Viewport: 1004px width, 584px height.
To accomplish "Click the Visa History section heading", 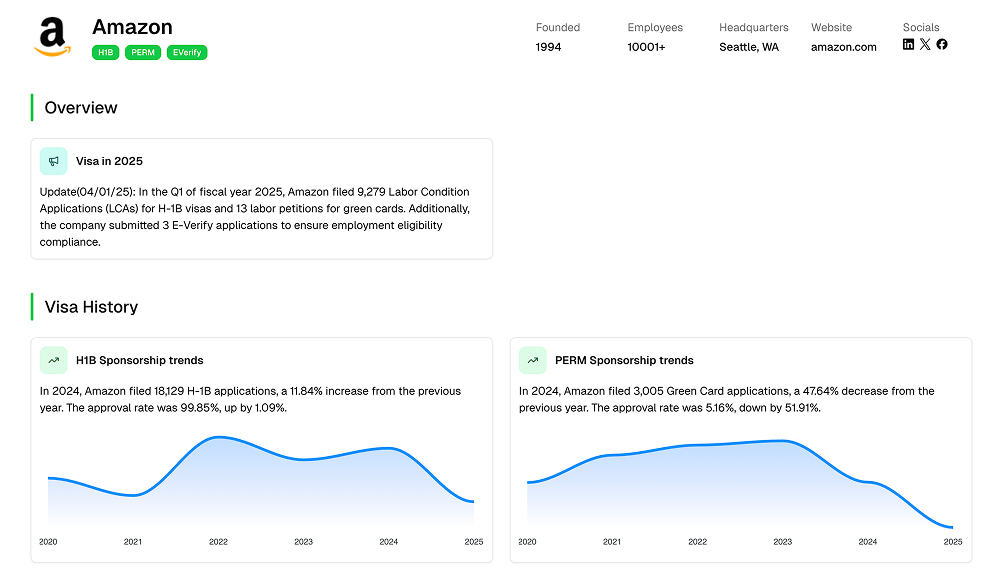I will (91, 307).
